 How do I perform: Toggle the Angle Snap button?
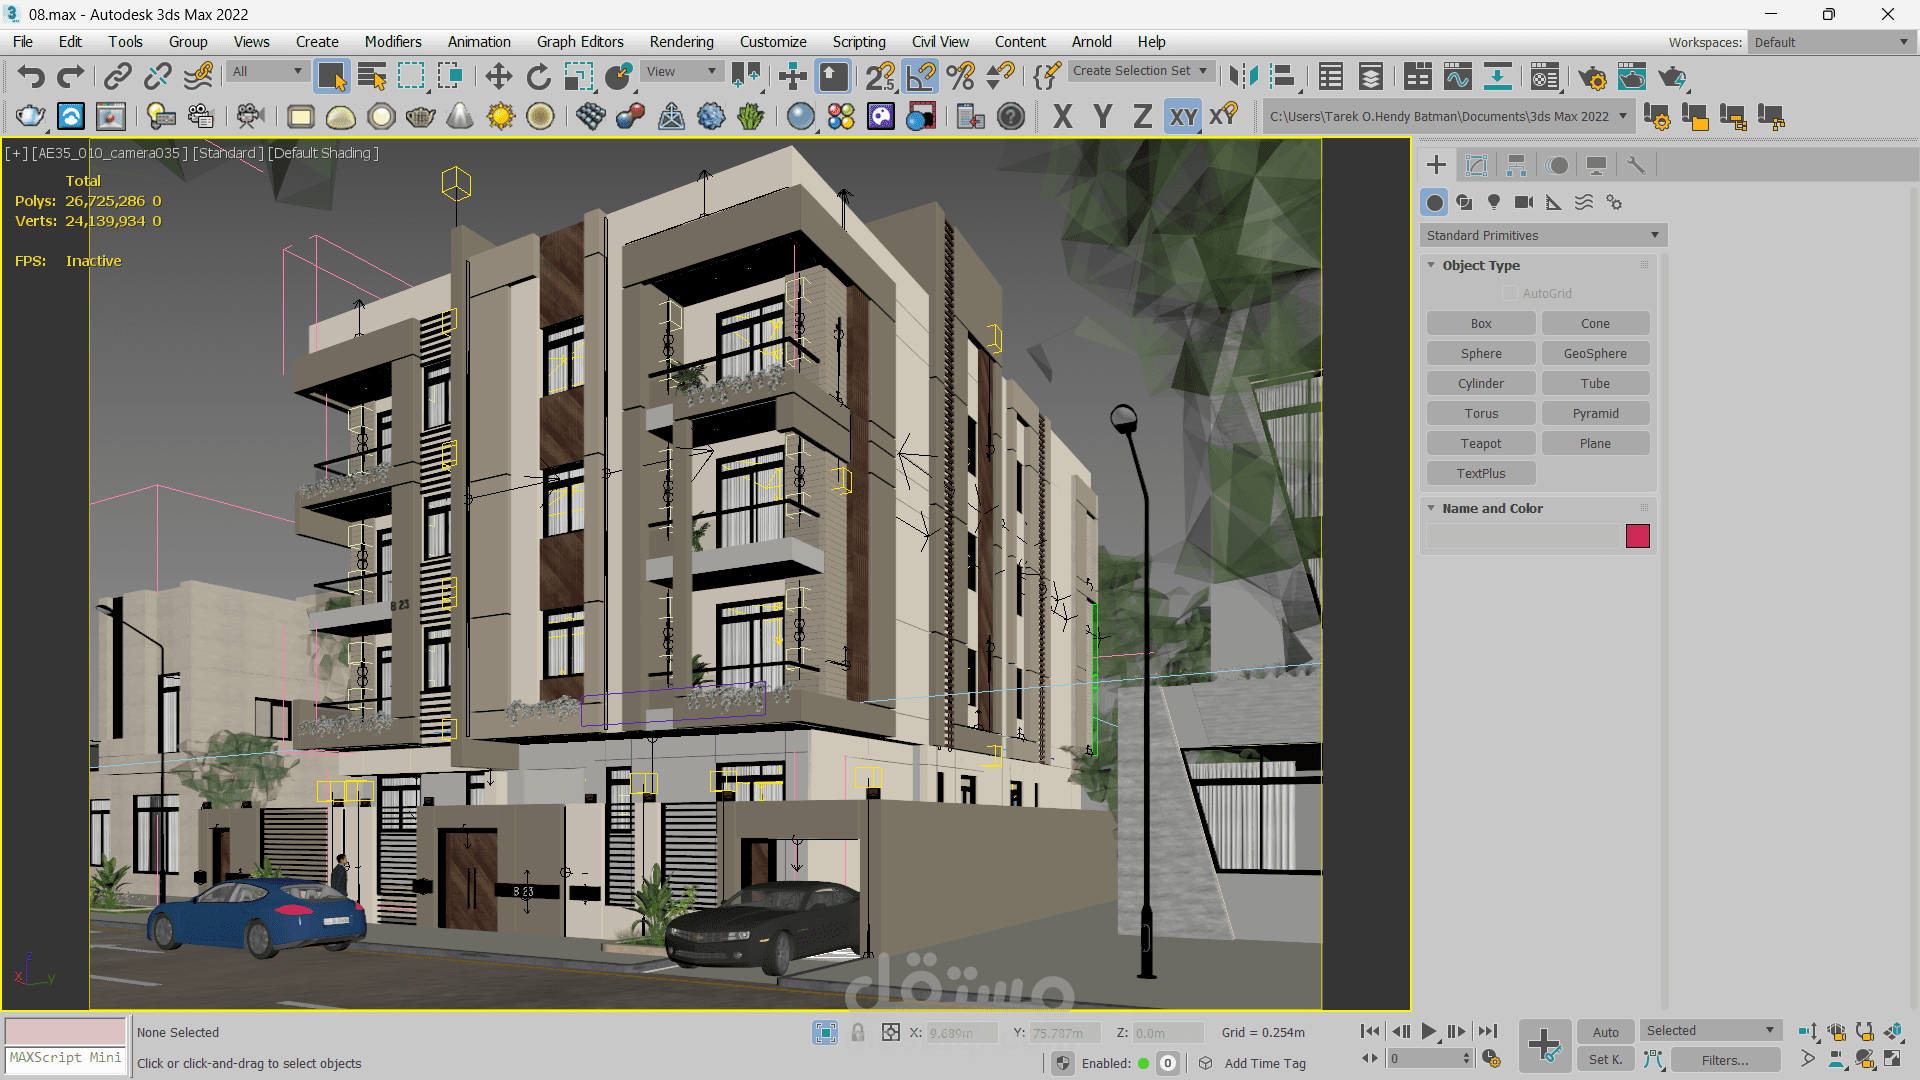pyautogui.click(x=921, y=77)
